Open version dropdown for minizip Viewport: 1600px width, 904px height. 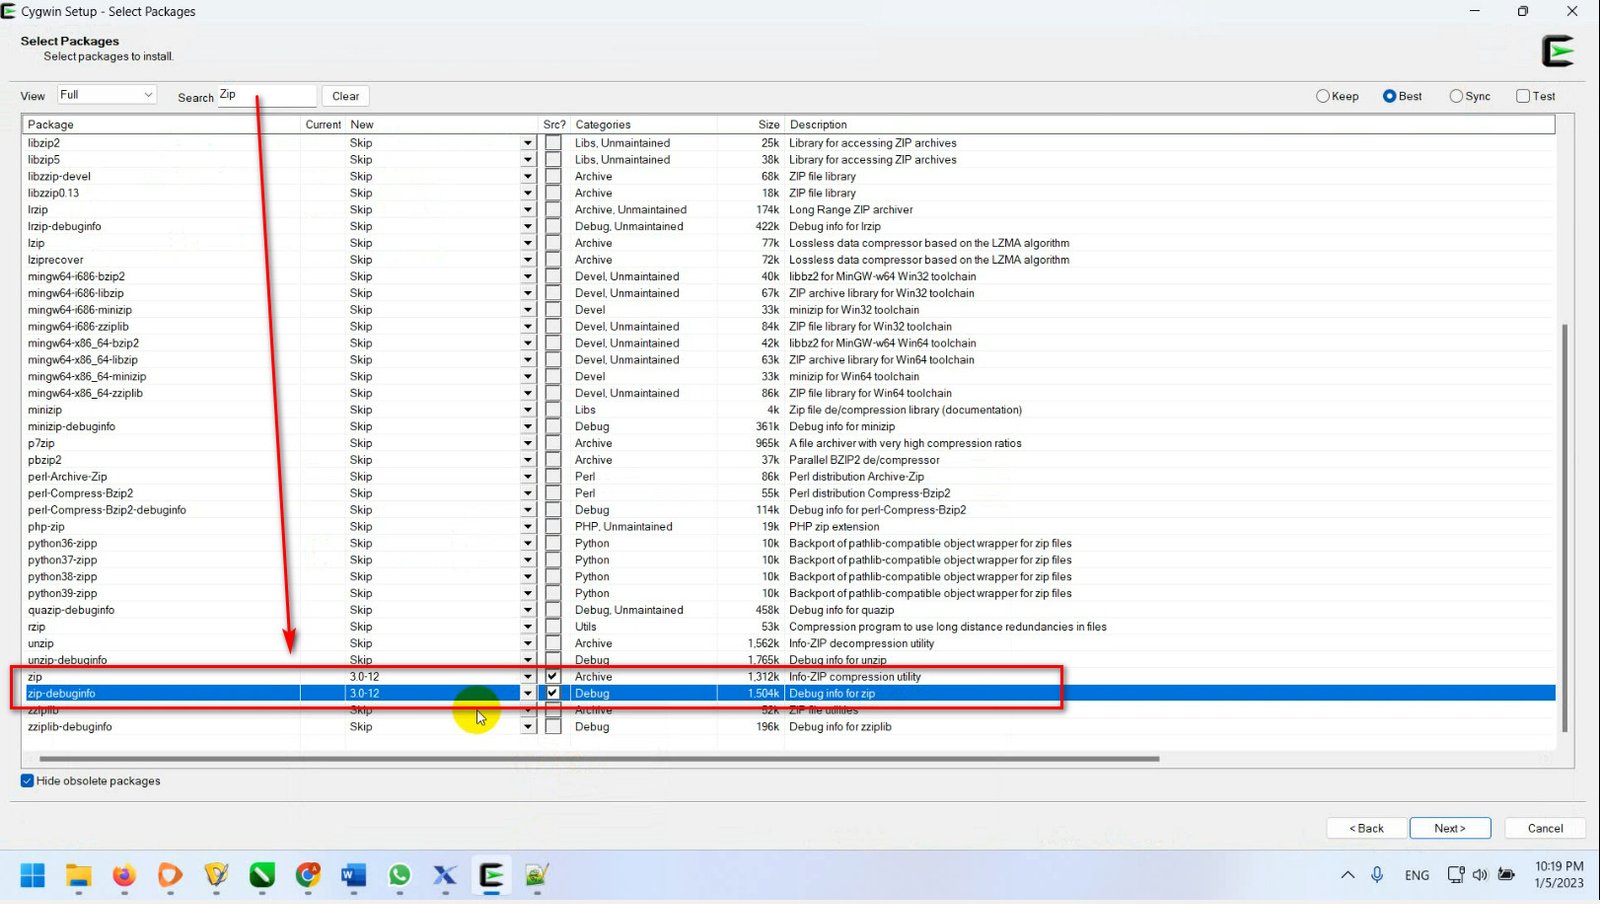[528, 410]
